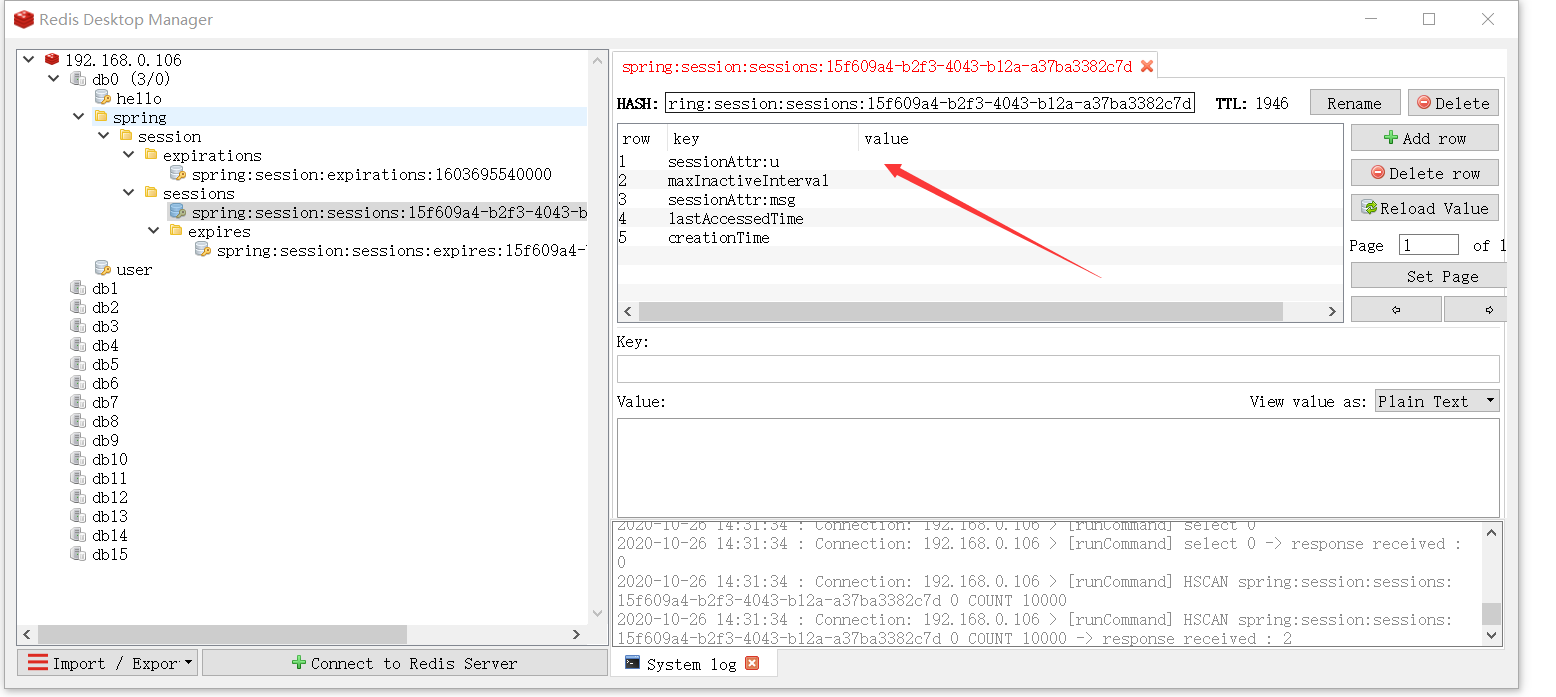Focus the Page number field

tap(1428, 245)
